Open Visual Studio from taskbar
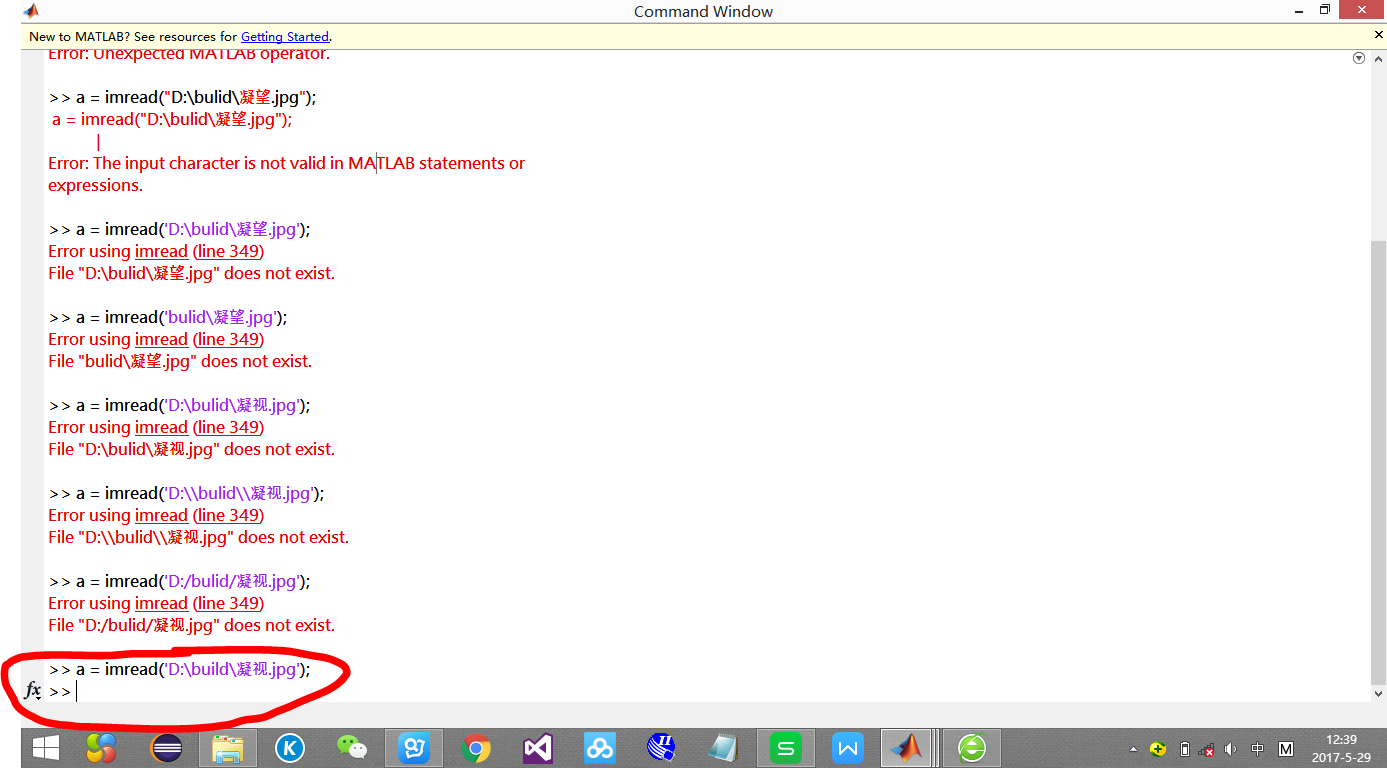 [538, 747]
